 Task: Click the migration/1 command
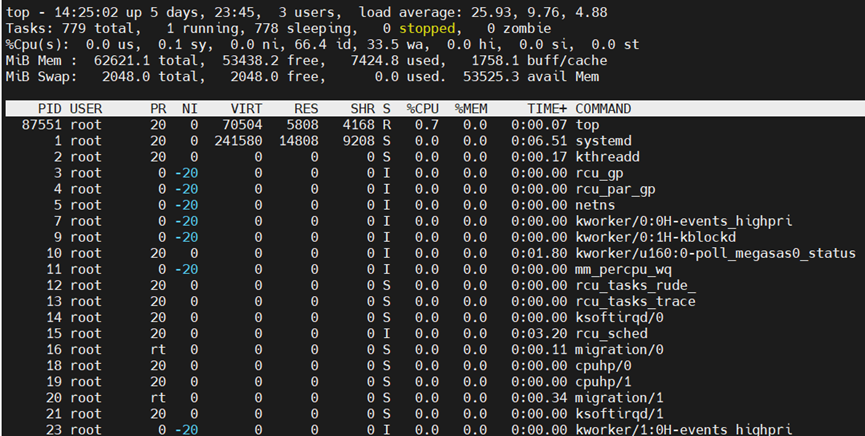(x=619, y=397)
